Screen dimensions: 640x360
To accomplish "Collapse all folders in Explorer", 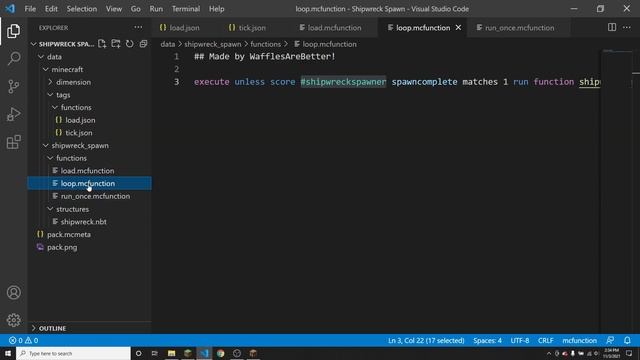I will point(143,44).
